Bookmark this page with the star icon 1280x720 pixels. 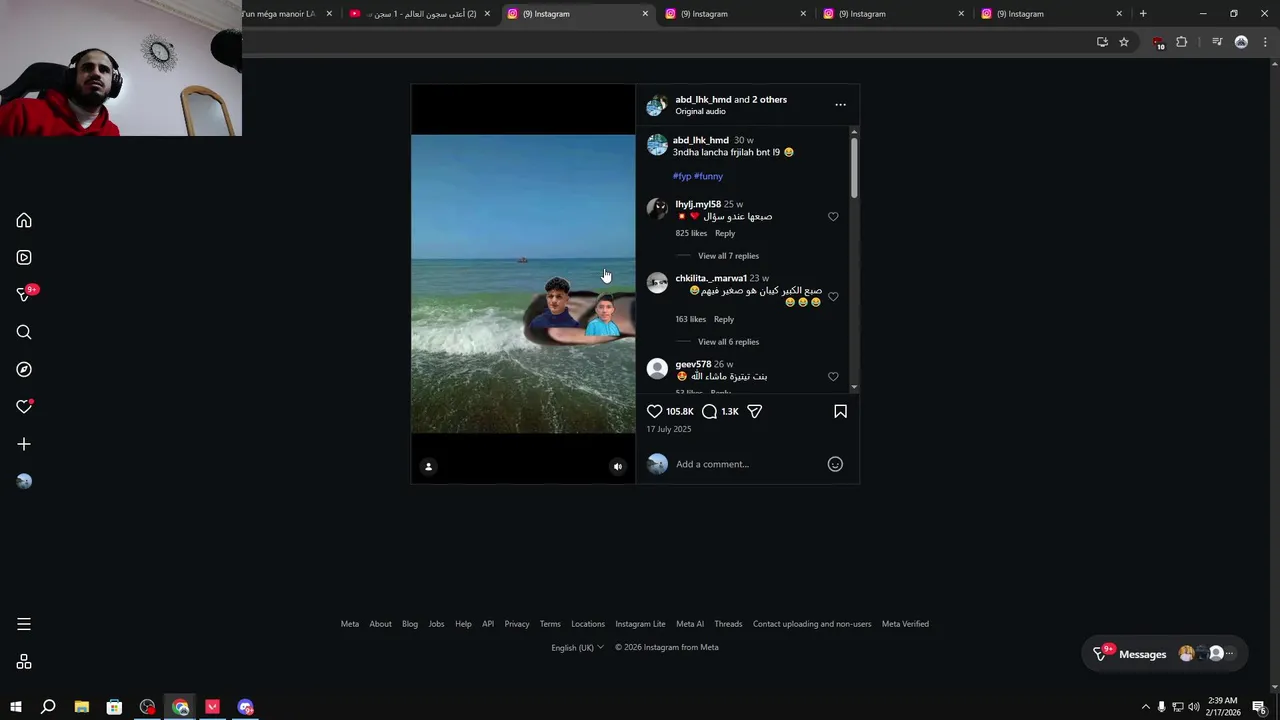(1124, 42)
